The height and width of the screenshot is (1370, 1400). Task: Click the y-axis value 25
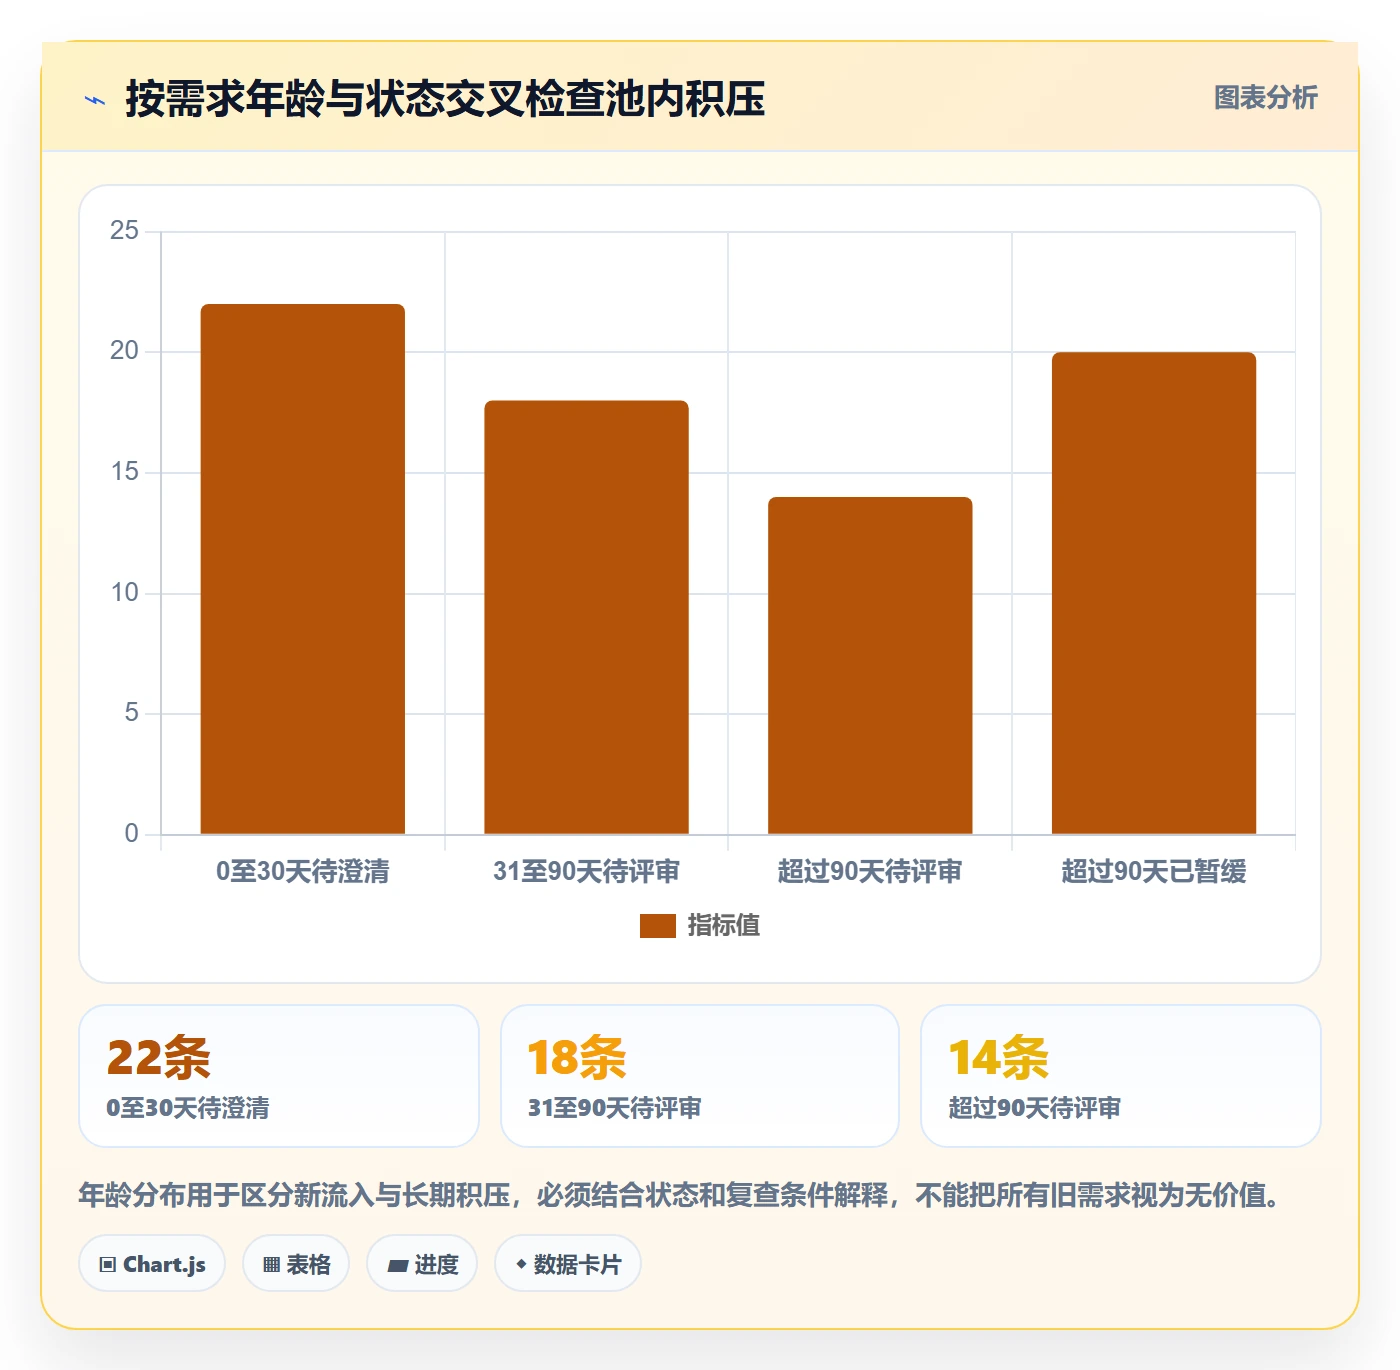point(124,231)
